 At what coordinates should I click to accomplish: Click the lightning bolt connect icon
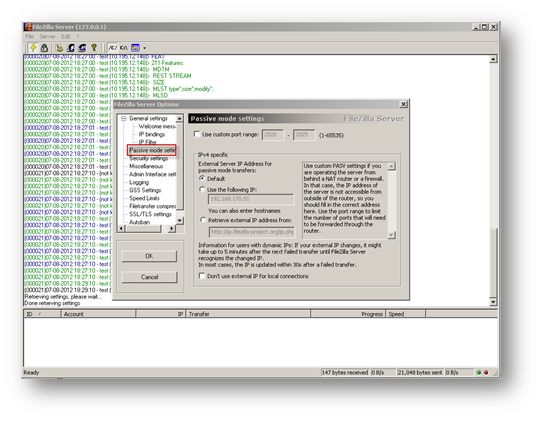34,47
